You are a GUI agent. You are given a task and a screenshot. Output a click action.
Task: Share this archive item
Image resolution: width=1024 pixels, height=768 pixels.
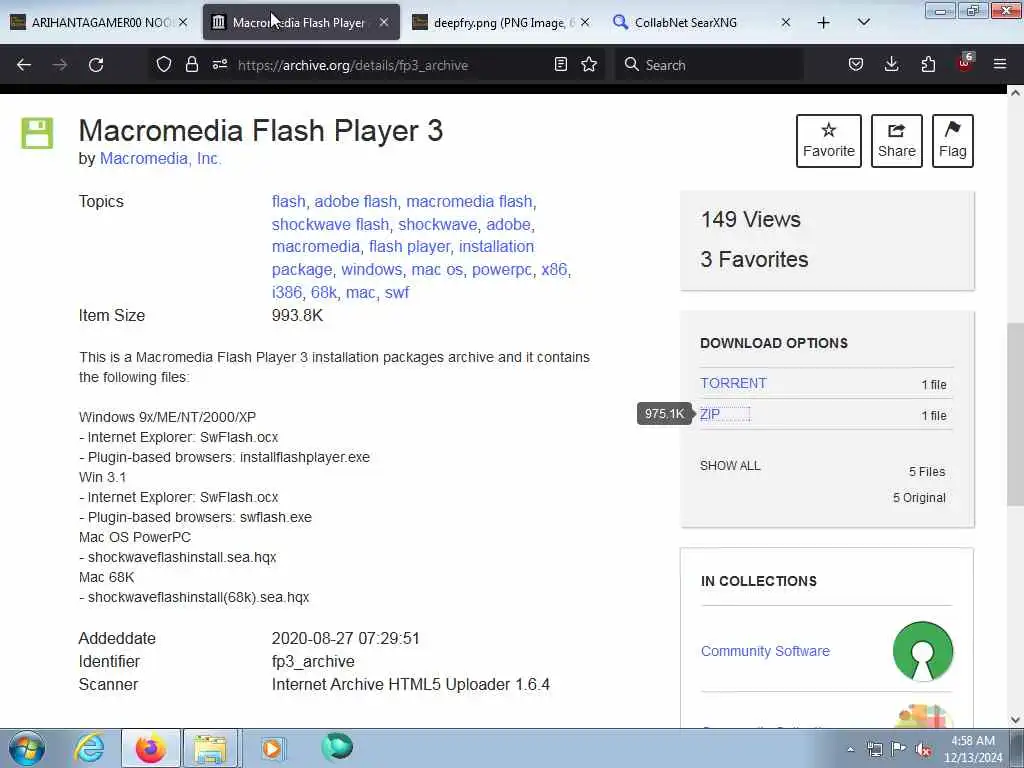[897, 141]
